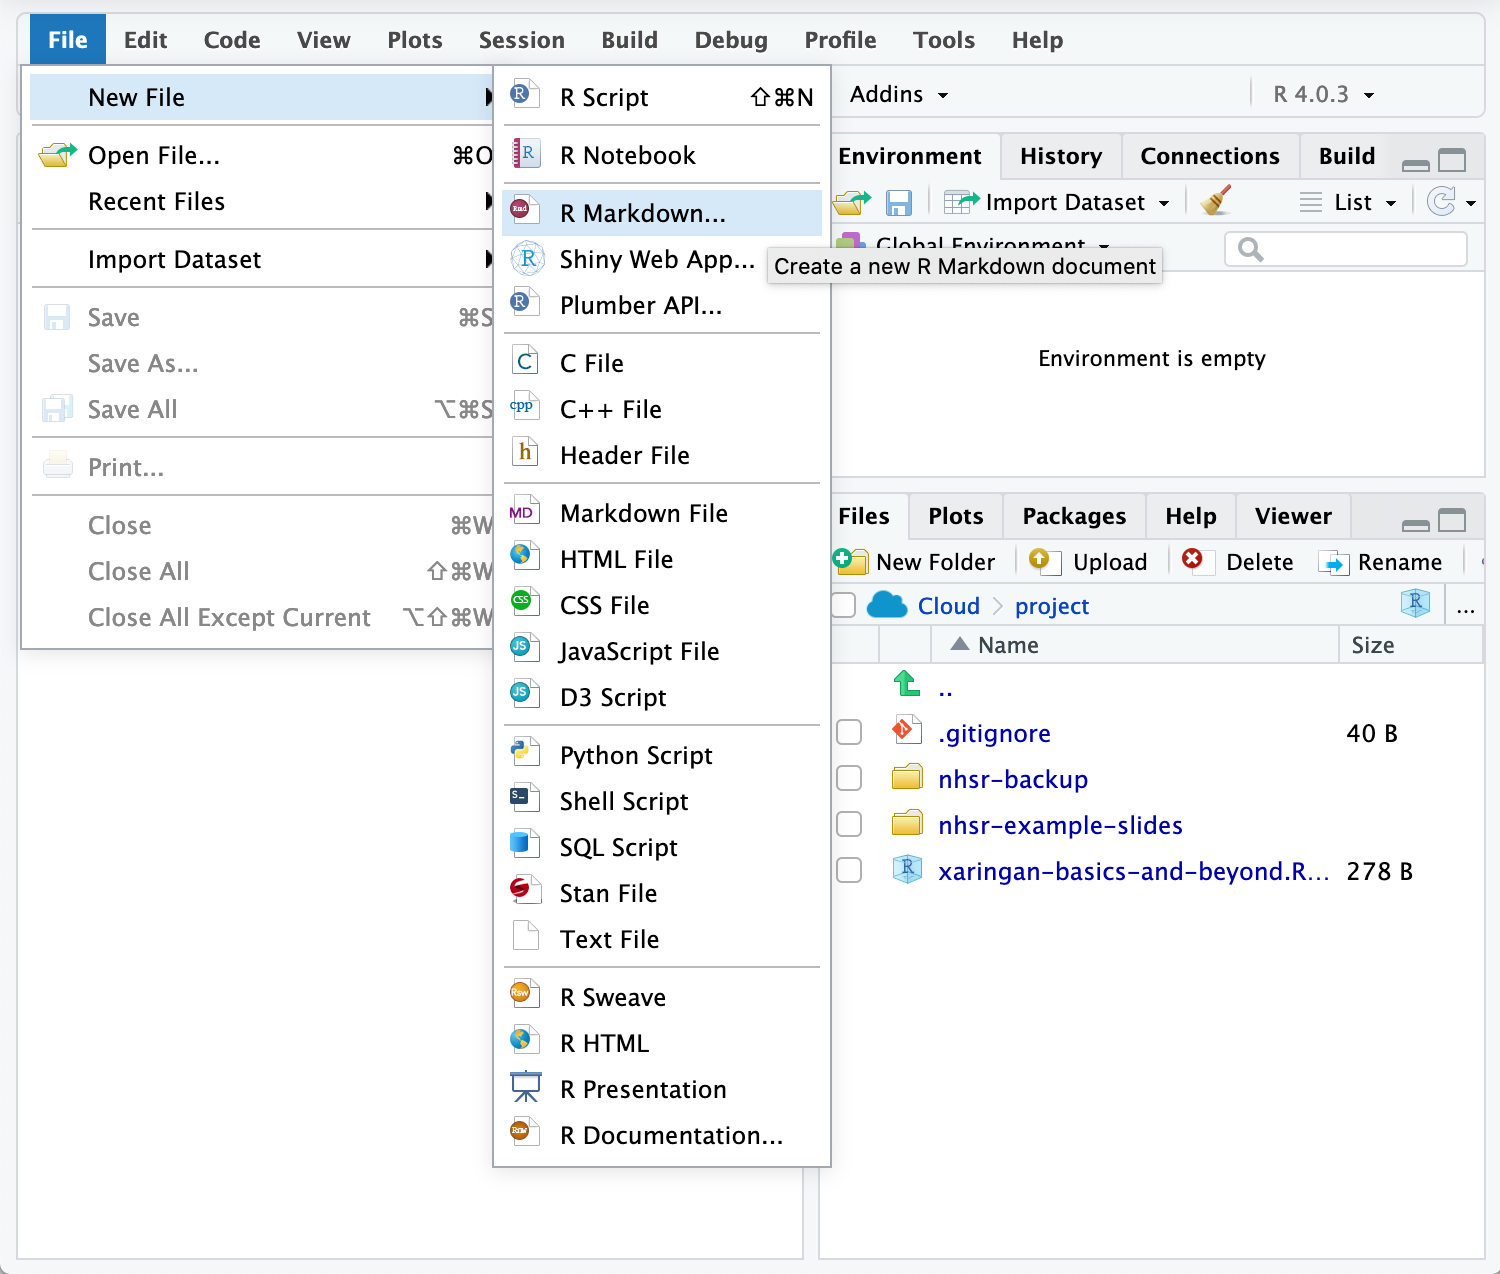Click the R project cube icon
This screenshot has height=1274, width=1500.
[x=1415, y=603]
